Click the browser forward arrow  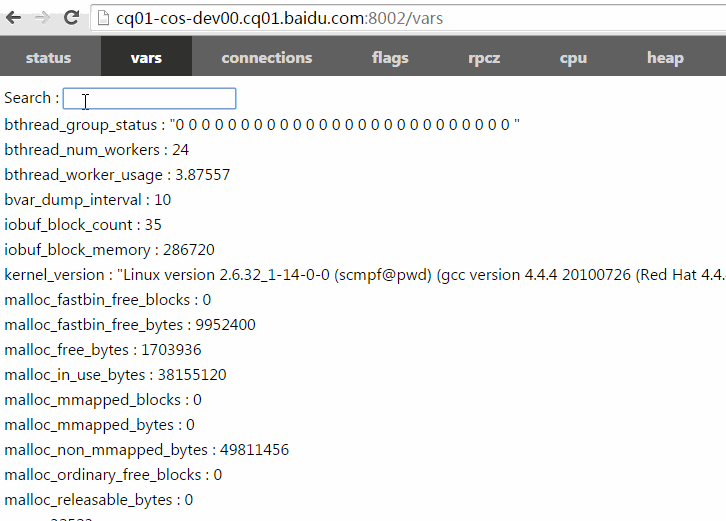click(x=42, y=18)
